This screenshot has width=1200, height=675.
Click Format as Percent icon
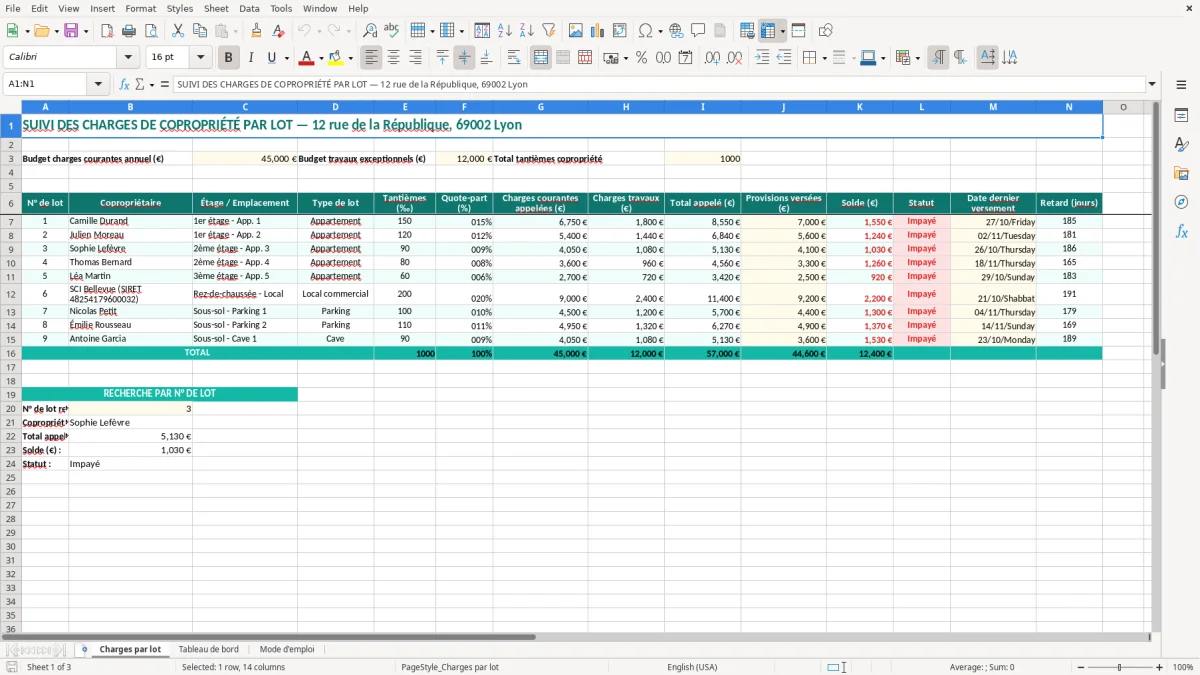(641, 58)
